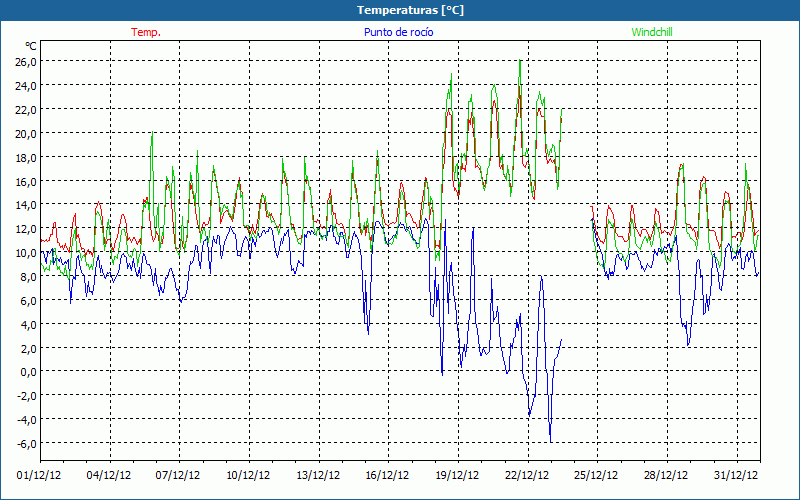Click the 8,0 y-axis value
This screenshot has height=500, width=800.
28,277
